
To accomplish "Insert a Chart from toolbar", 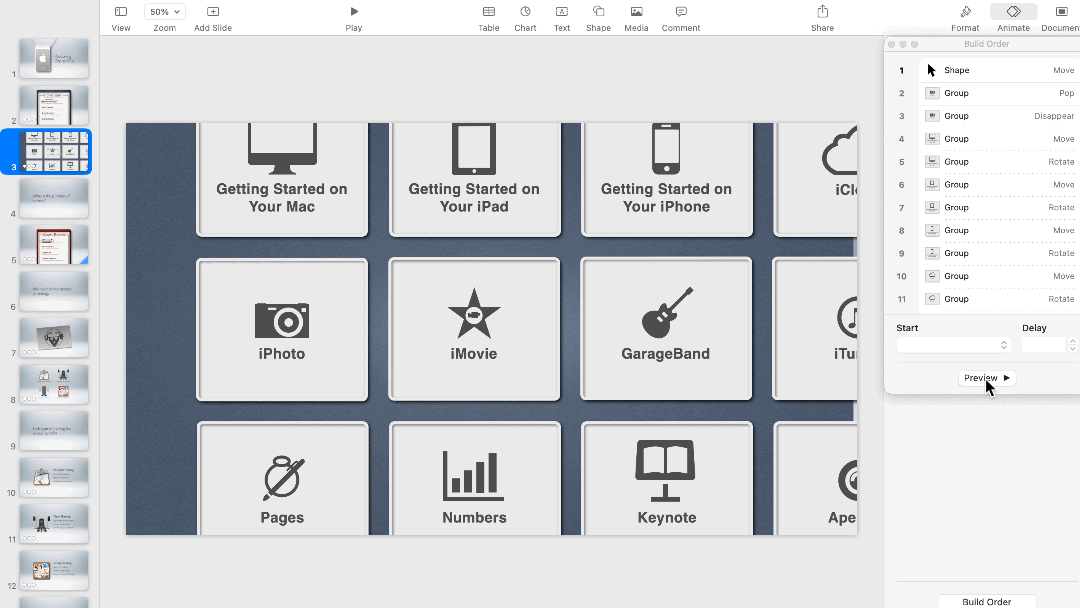I will point(526,12).
